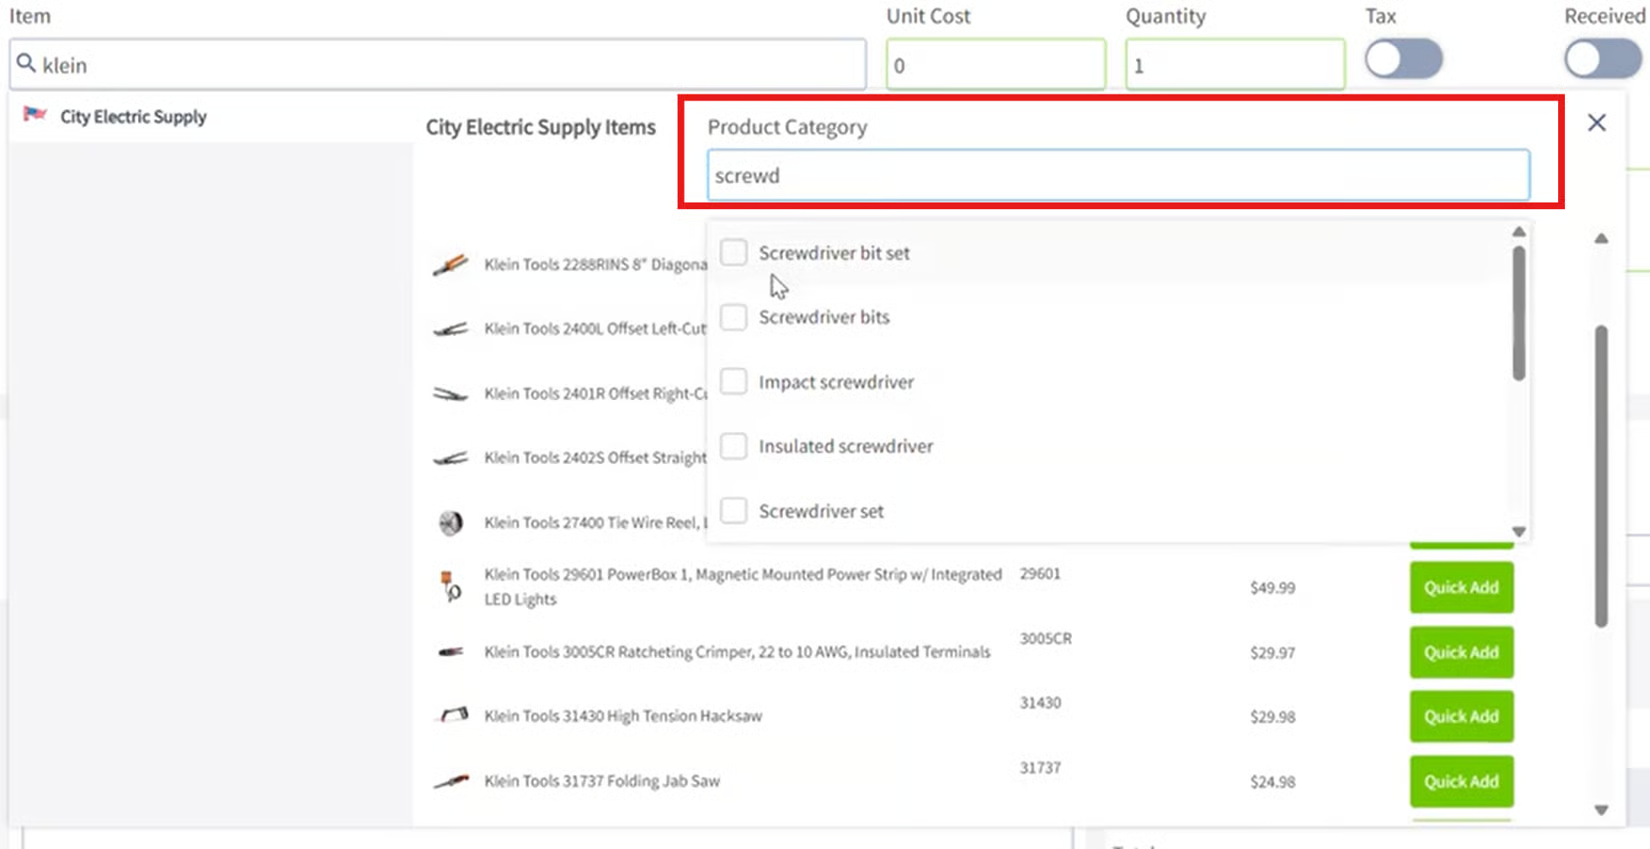Click the PowerBox 1 power strip thumbnail
The height and width of the screenshot is (849, 1650).
coord(451,586)
